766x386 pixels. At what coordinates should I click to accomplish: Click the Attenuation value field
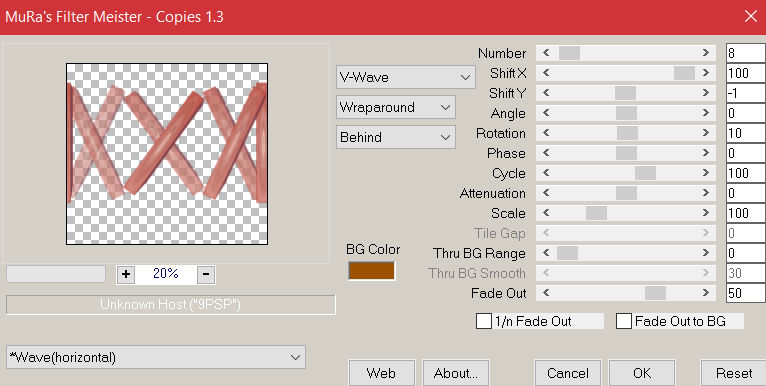click(x=745, y=193)
